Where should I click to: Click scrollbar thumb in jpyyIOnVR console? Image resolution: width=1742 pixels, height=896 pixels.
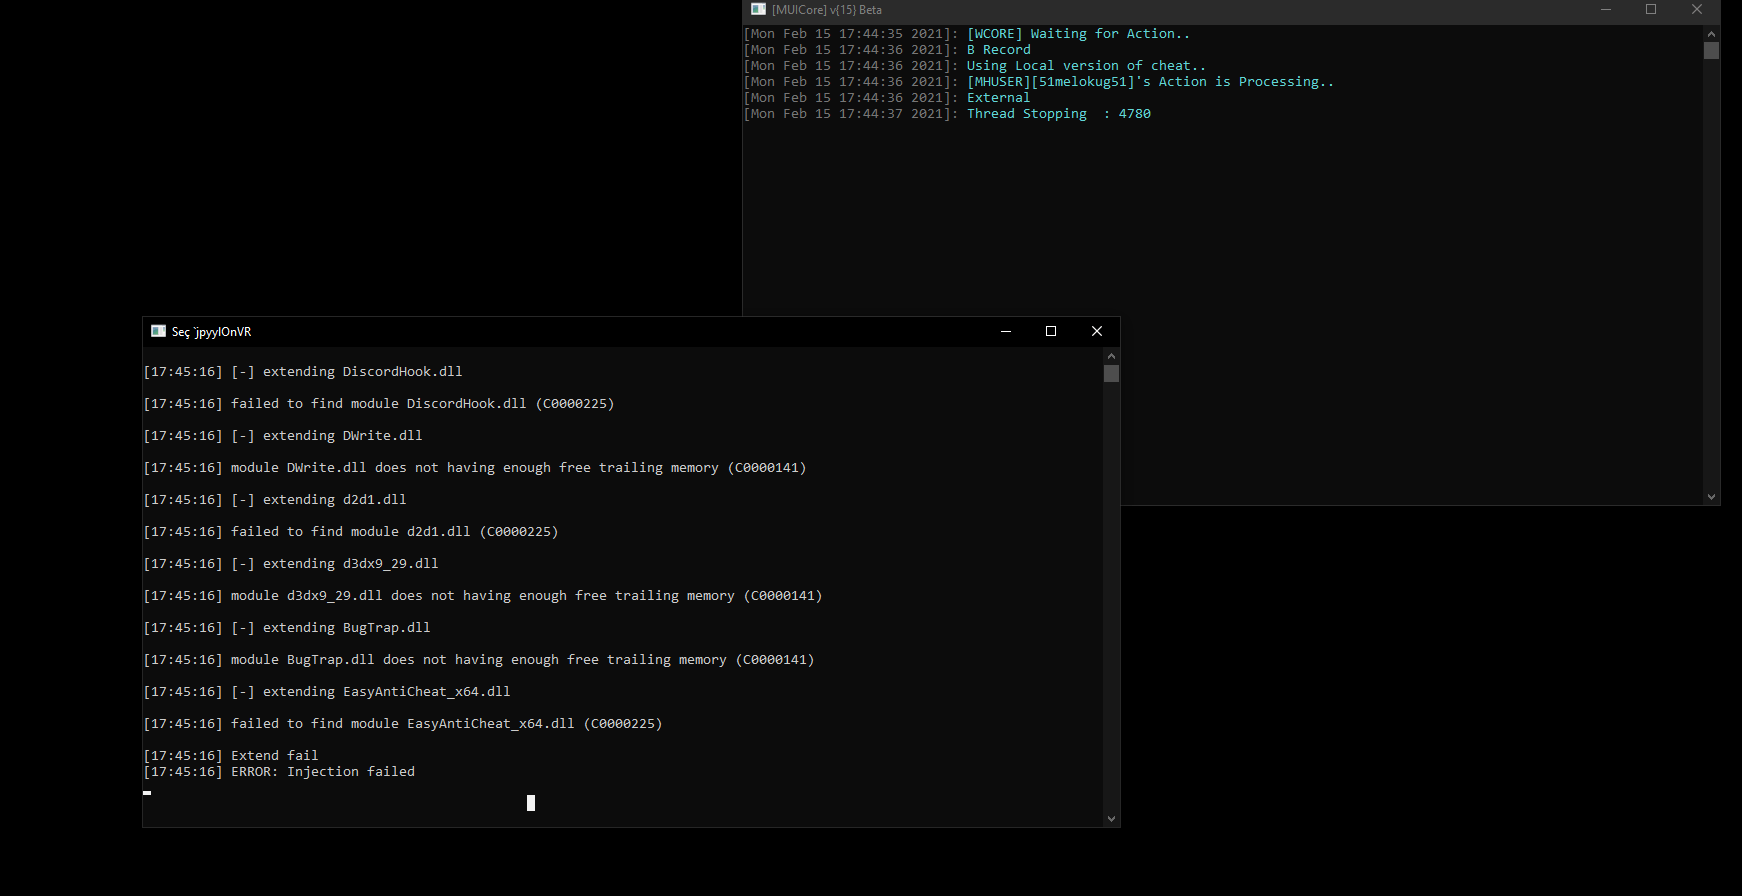pos(1111,373)
